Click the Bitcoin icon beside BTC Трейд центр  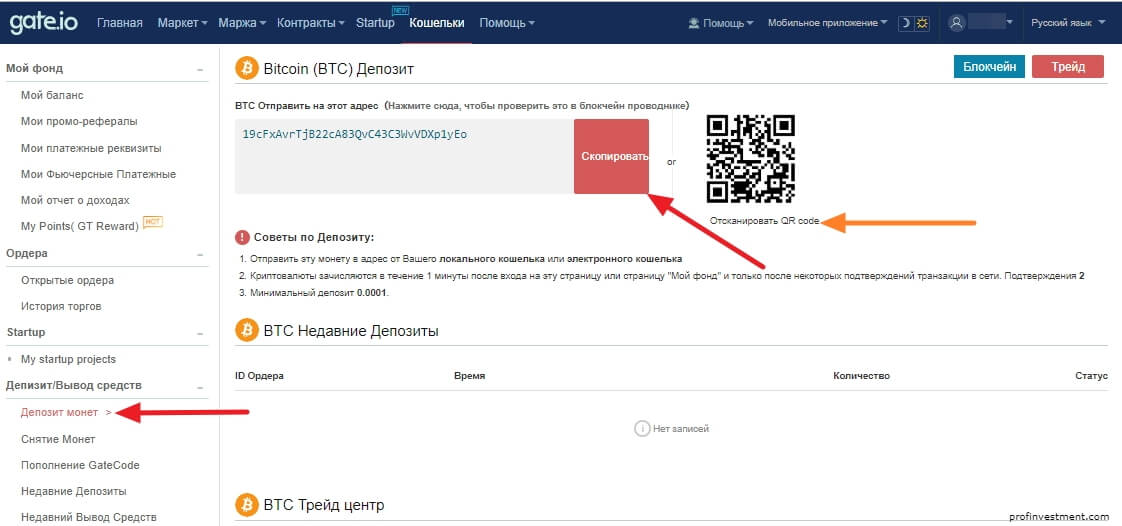click(247, 505)
